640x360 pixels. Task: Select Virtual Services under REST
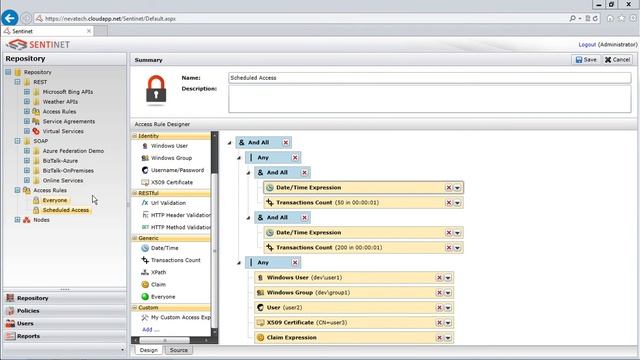point(63,131)
